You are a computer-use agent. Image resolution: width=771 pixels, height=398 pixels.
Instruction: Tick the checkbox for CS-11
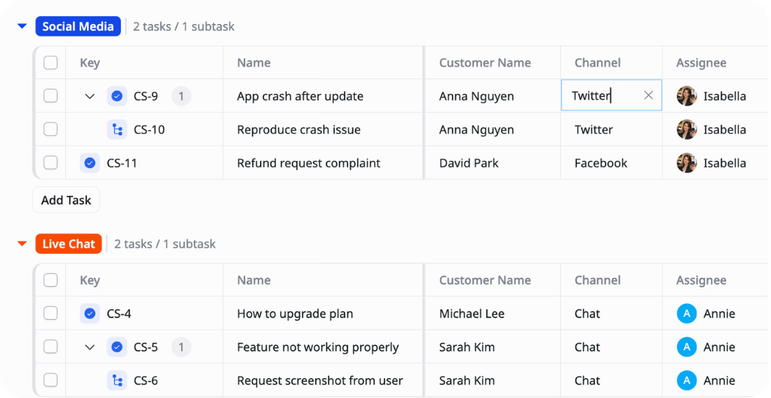click(51, 163)
